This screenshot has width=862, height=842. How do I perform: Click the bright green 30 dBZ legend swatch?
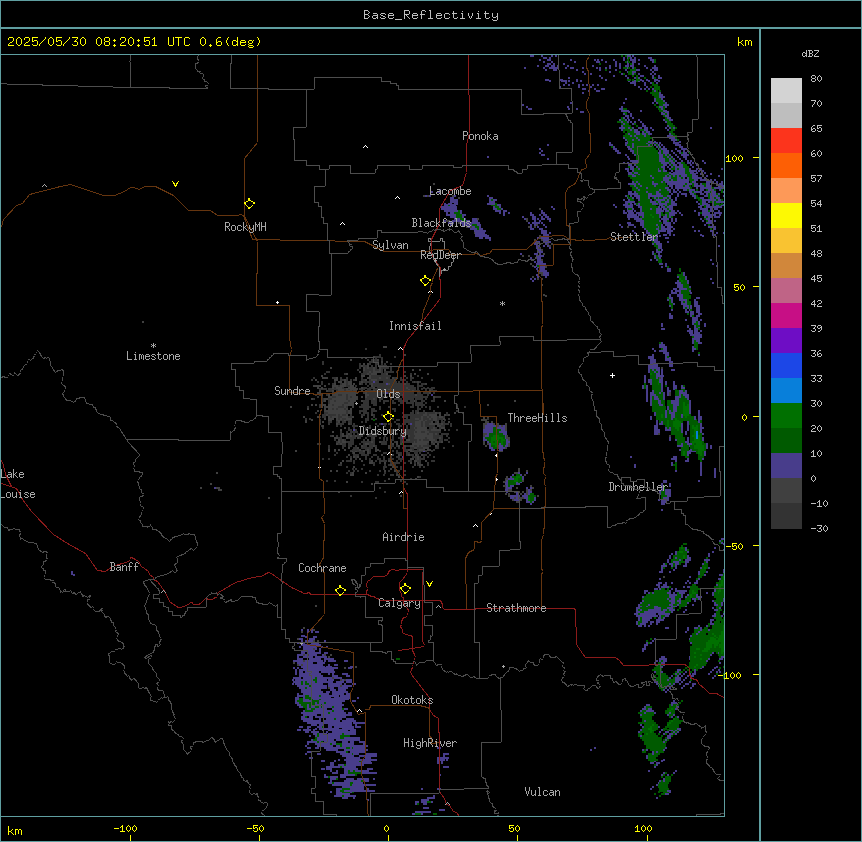click(x=786, y=416)
